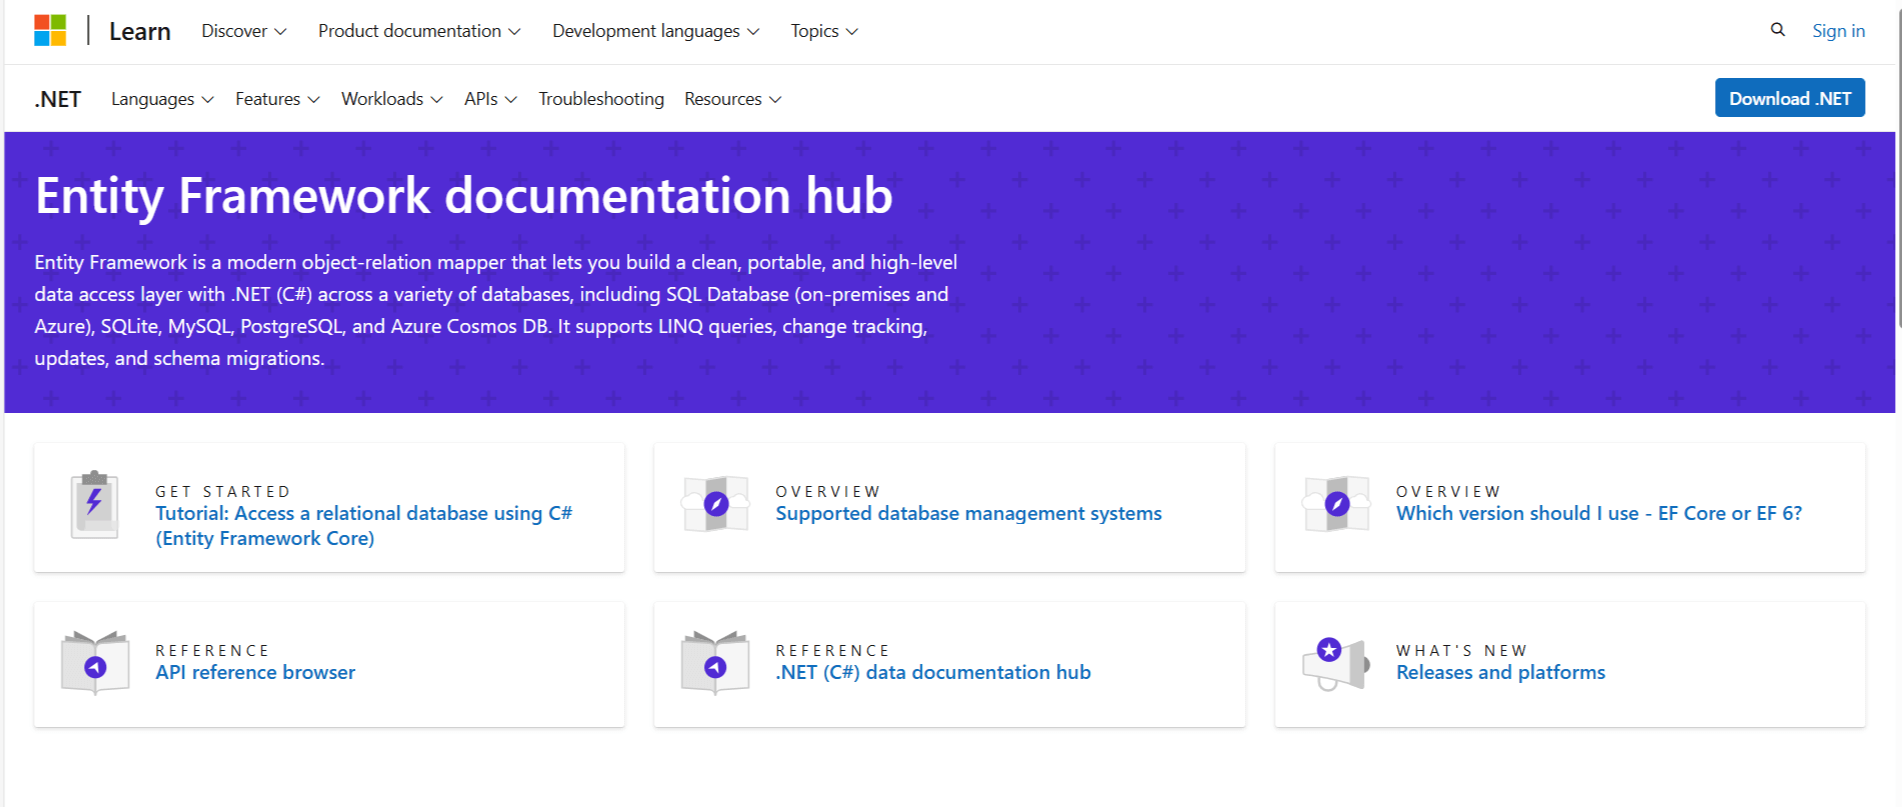Open Tutorial: Access a relational database link
This screenshot has height=807, width=1902.
(364, 526)
